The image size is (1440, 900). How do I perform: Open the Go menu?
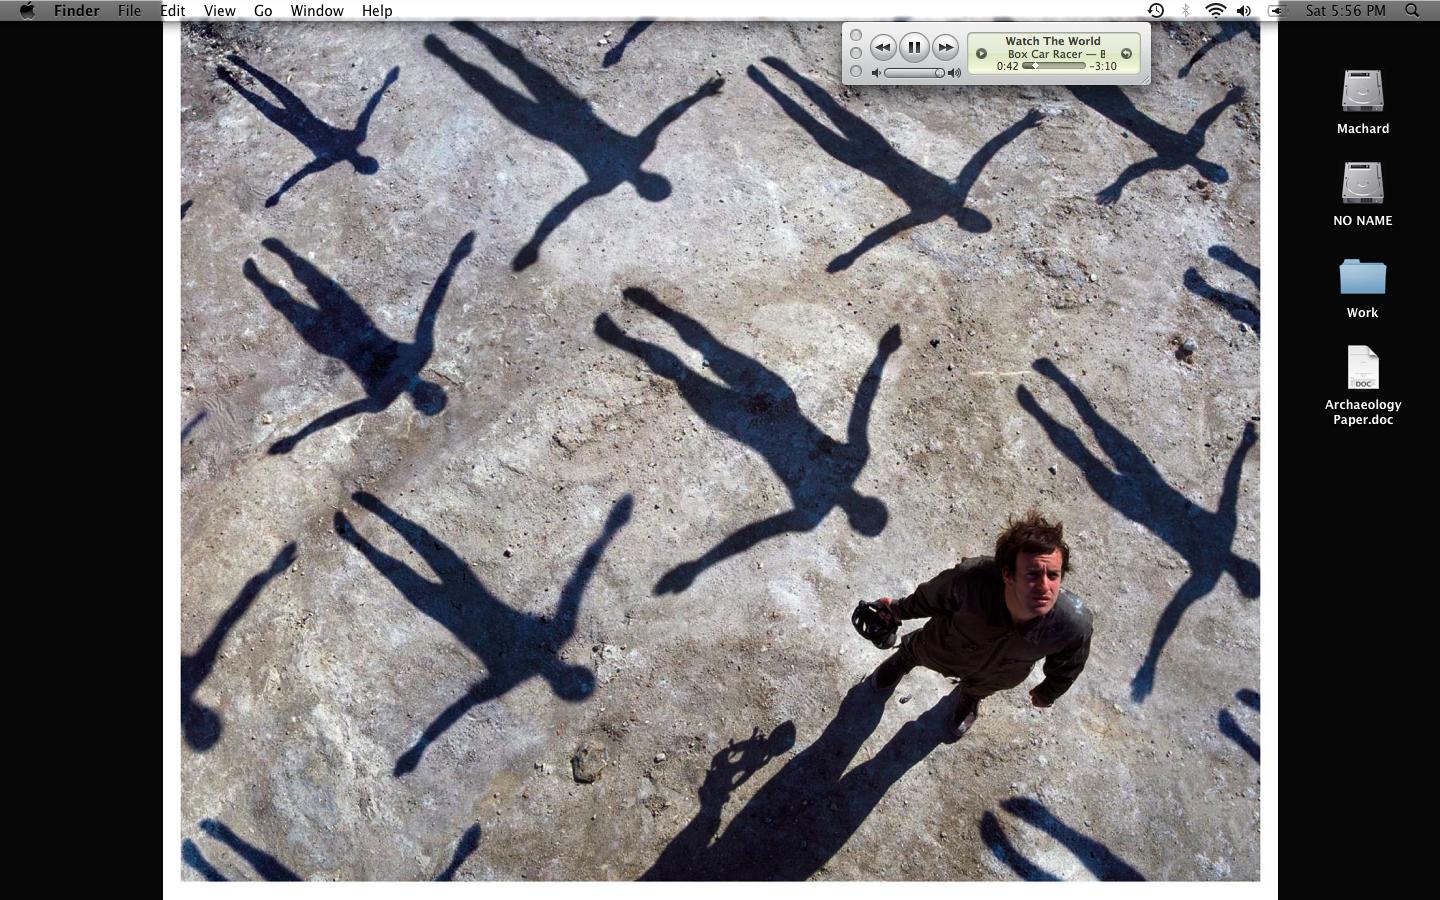click(263, 10)
